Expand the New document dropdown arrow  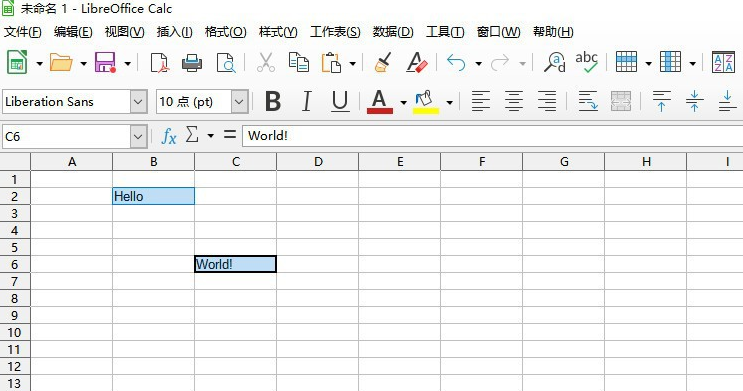(x=39, y=63)
